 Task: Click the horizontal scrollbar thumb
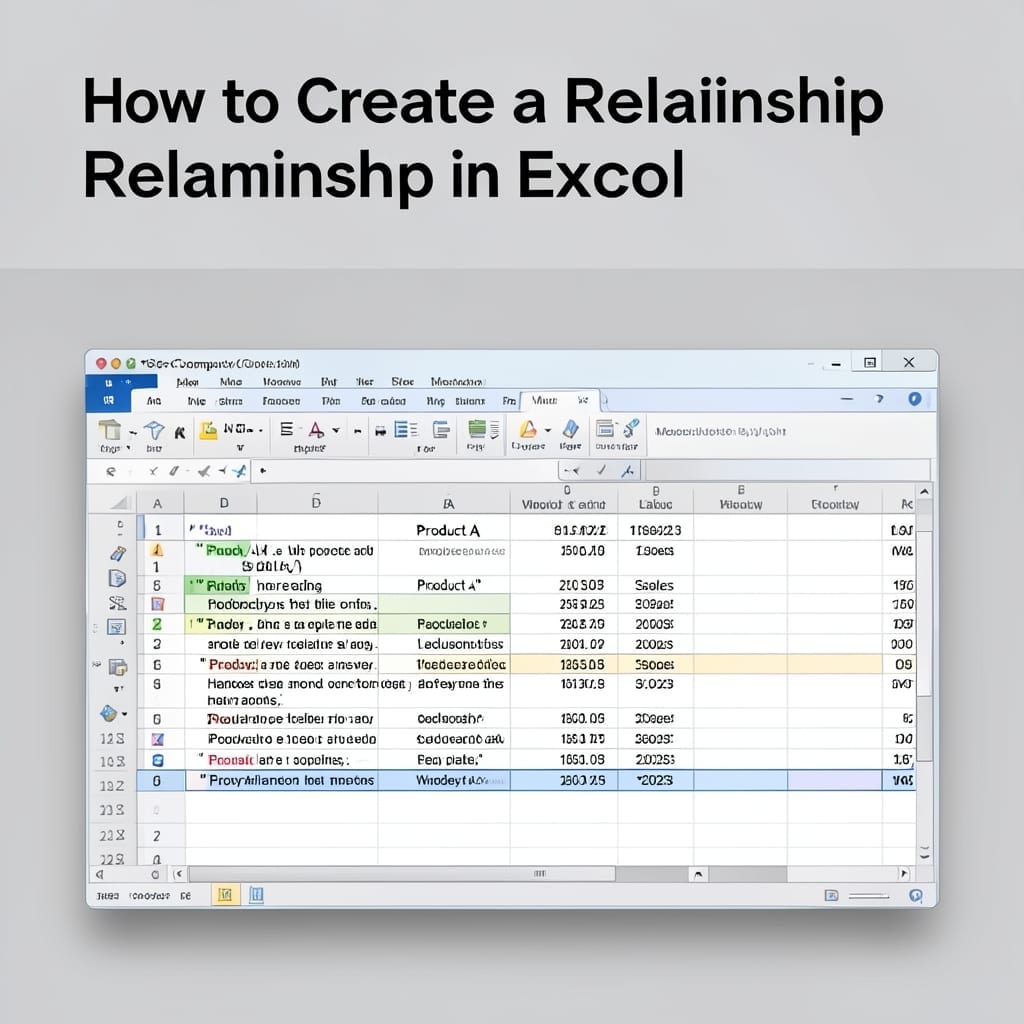pos(402,874)
